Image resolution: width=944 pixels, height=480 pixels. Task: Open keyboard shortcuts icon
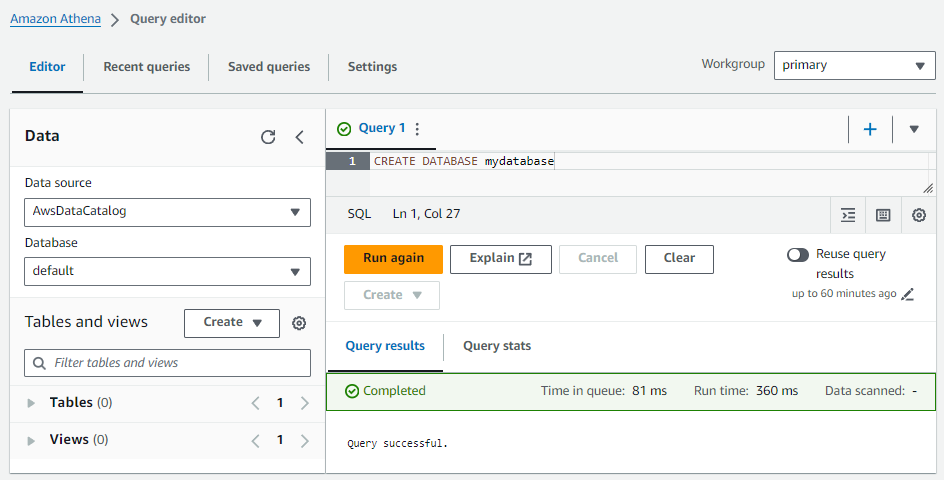[x=883, y=215]
